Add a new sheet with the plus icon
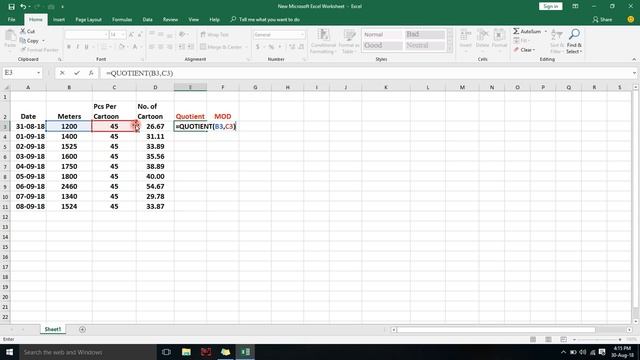Viewport: 640px width, 360px height. point(82,329)
